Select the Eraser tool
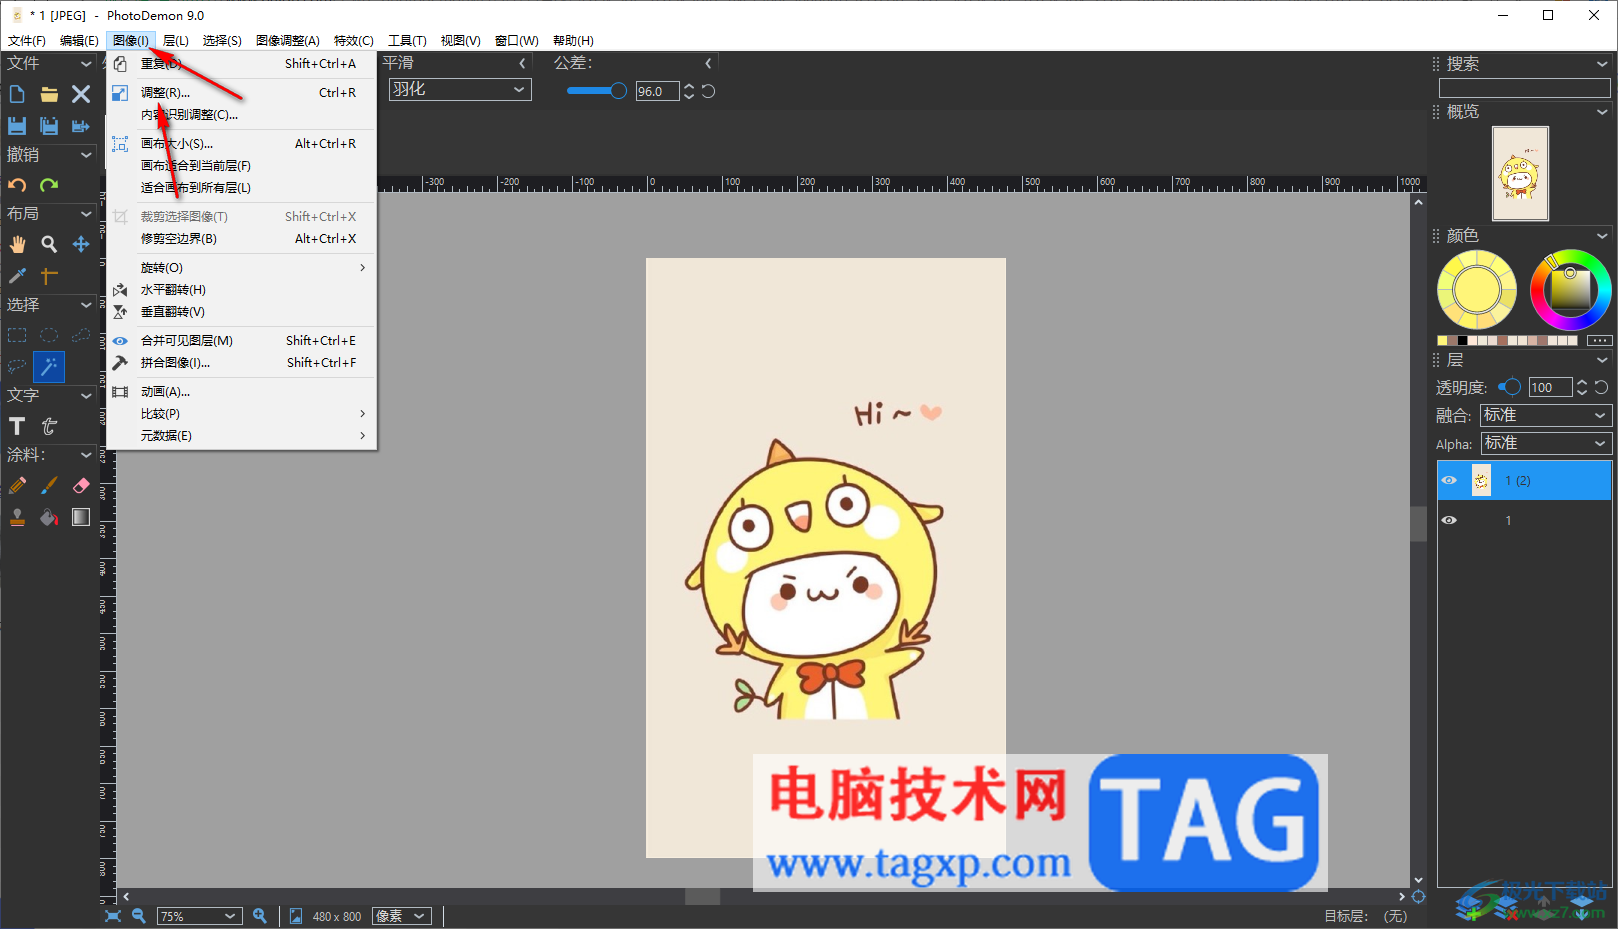 [x=81, y=485]
